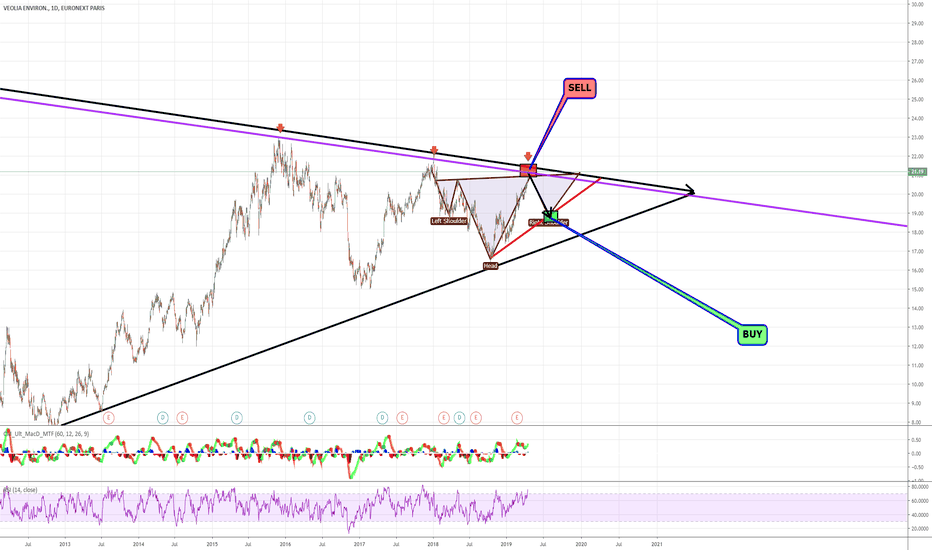Click the RSI (14, close) indicator label

[x=21, y=490]
